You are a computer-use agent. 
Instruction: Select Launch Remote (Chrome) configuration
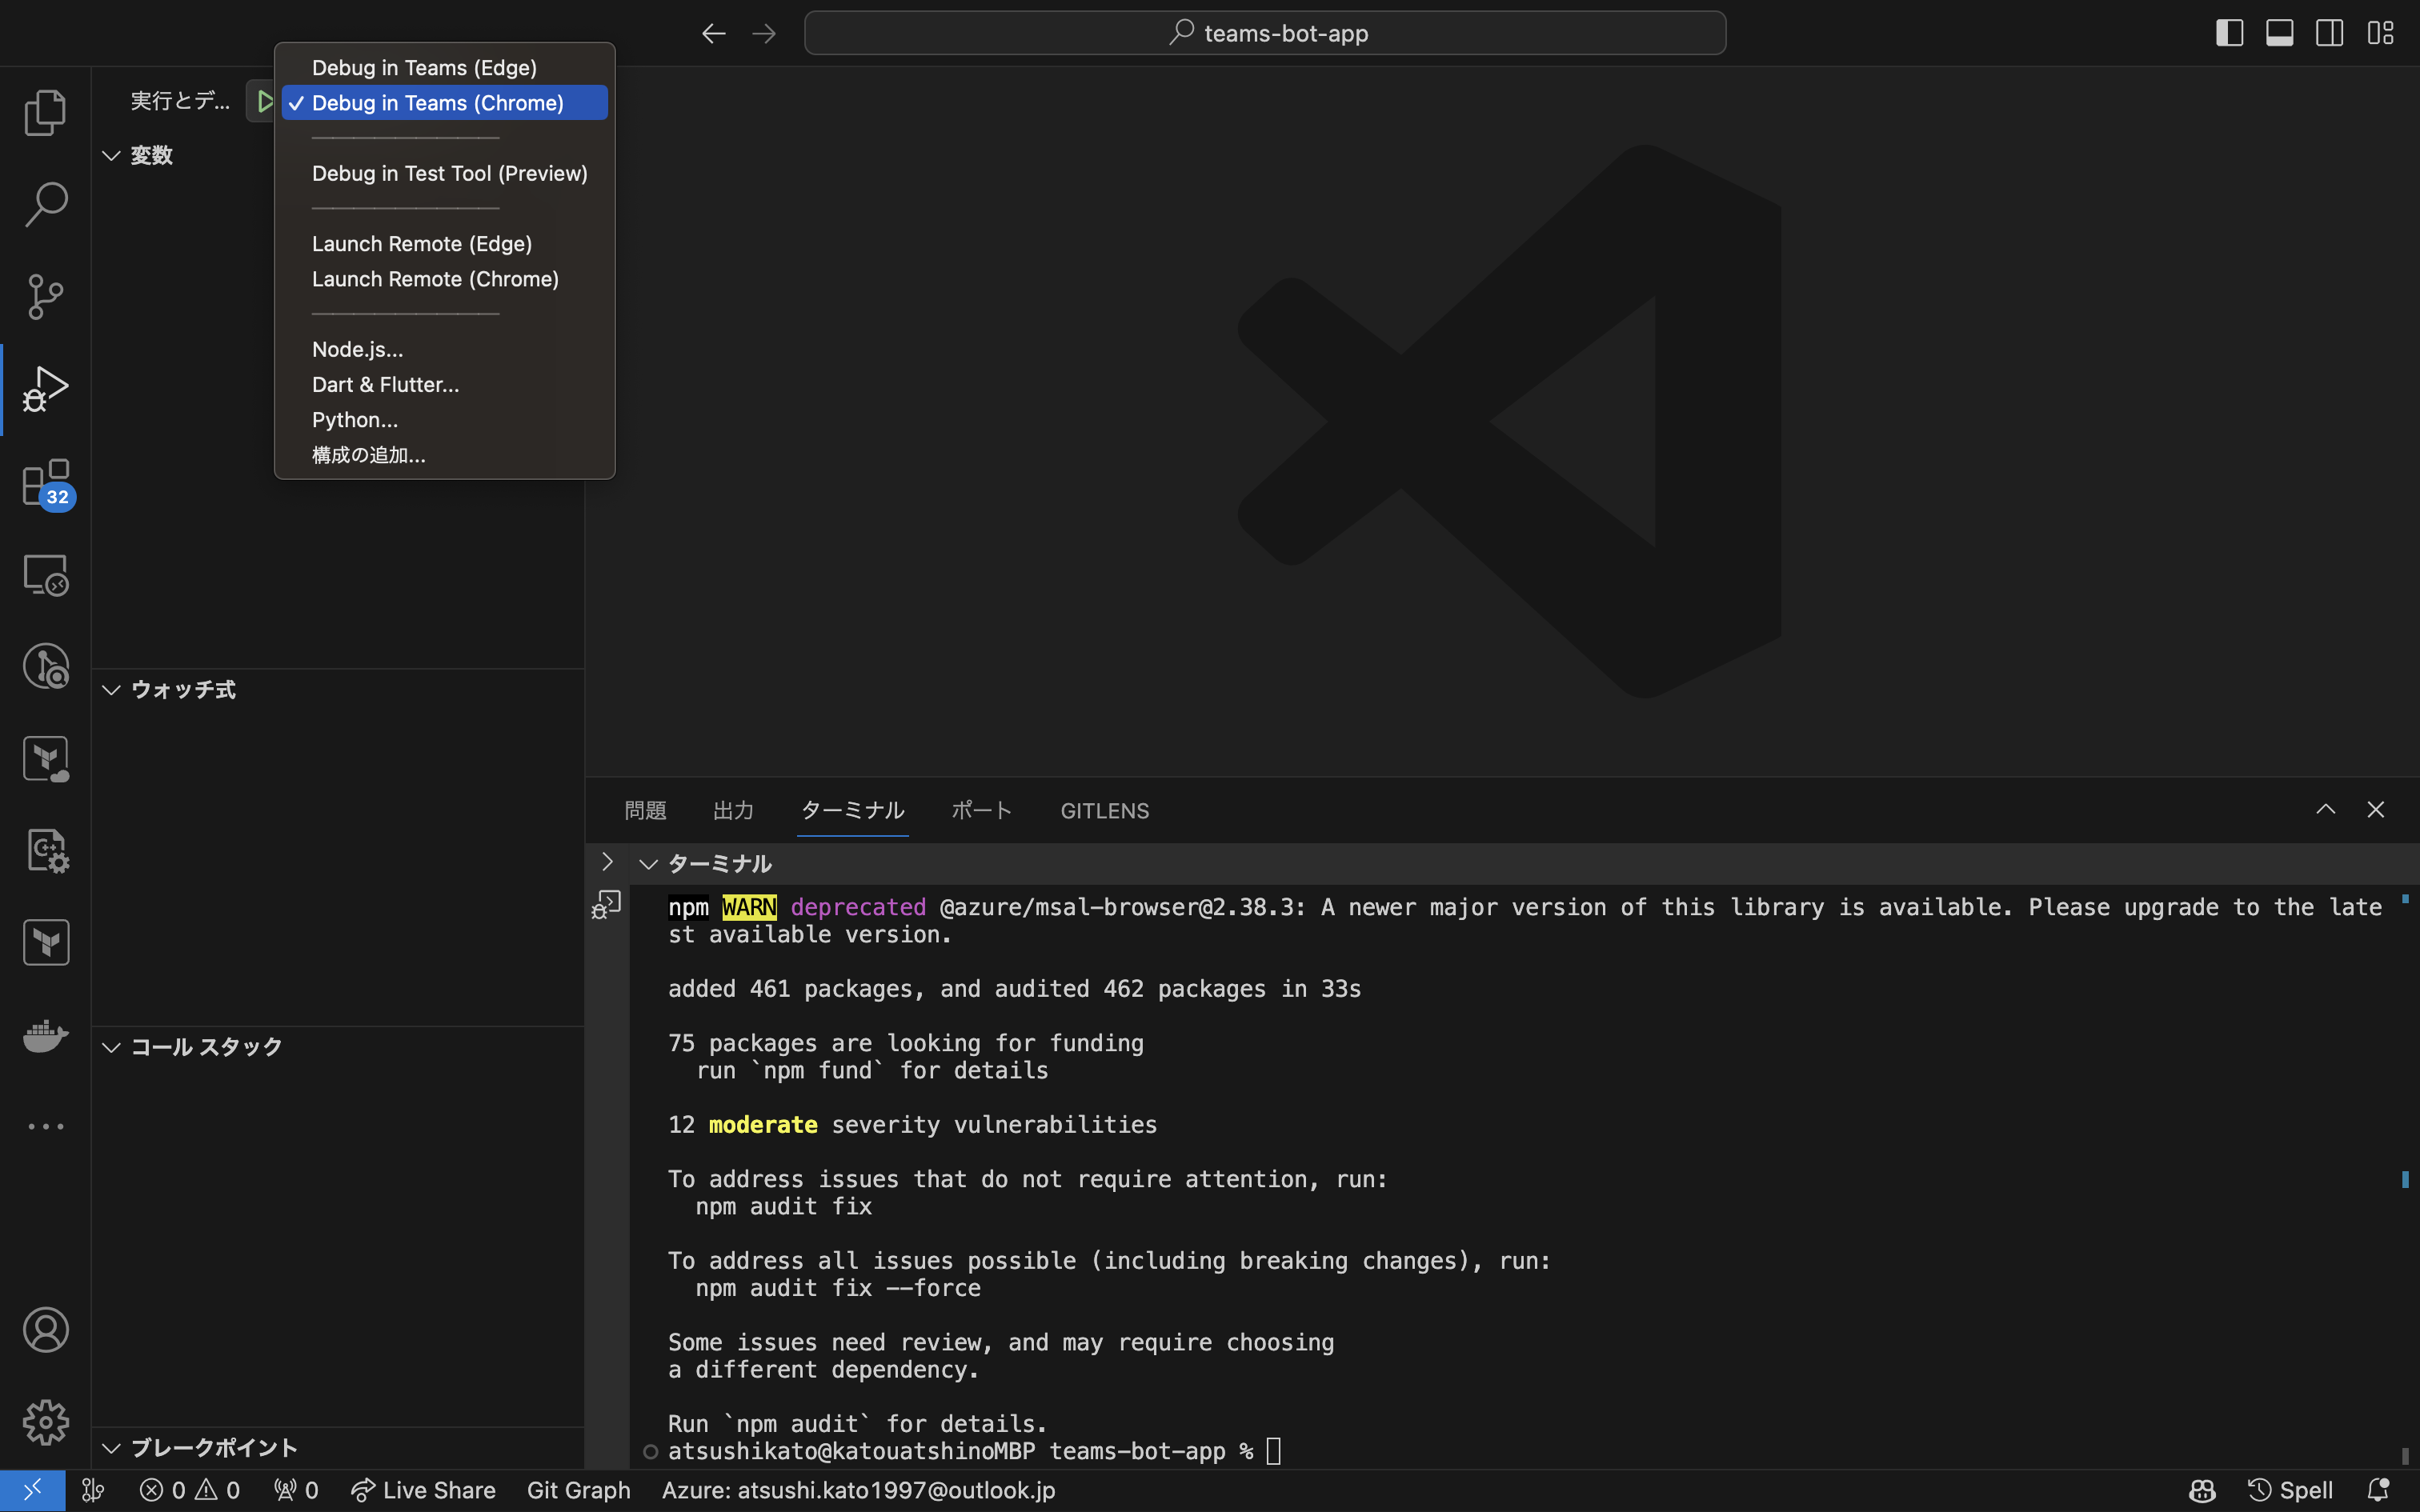pos(444,278)
